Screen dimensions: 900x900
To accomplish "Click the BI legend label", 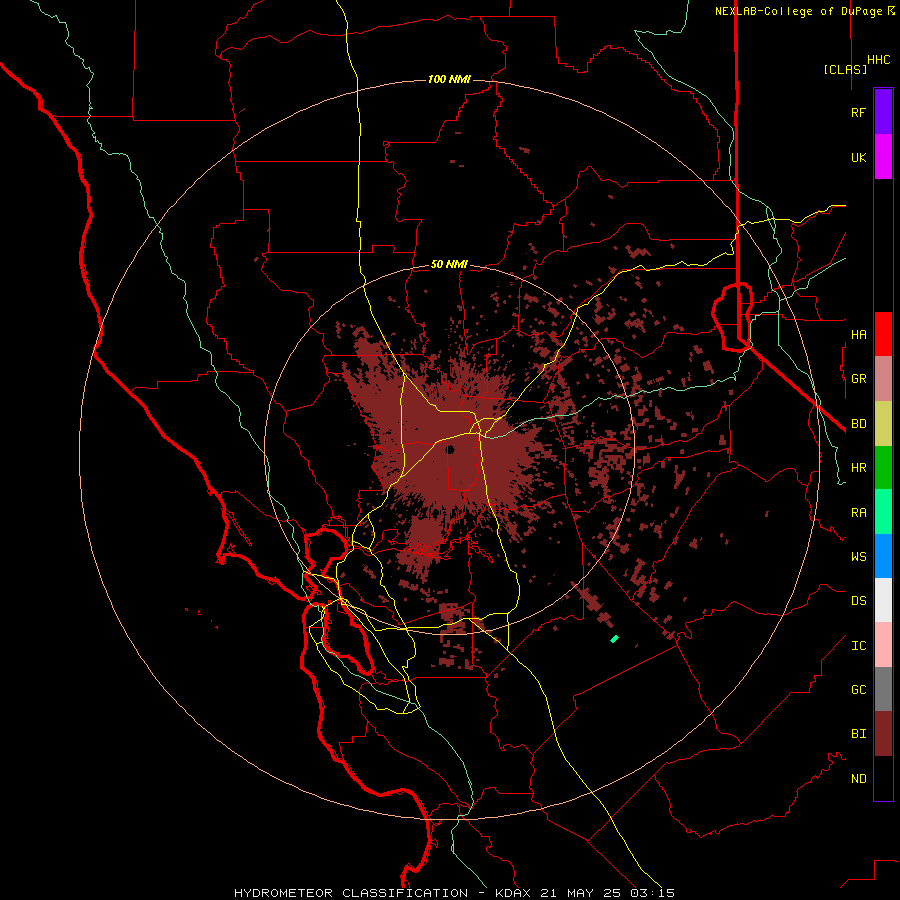I will (x=858, y=734).
